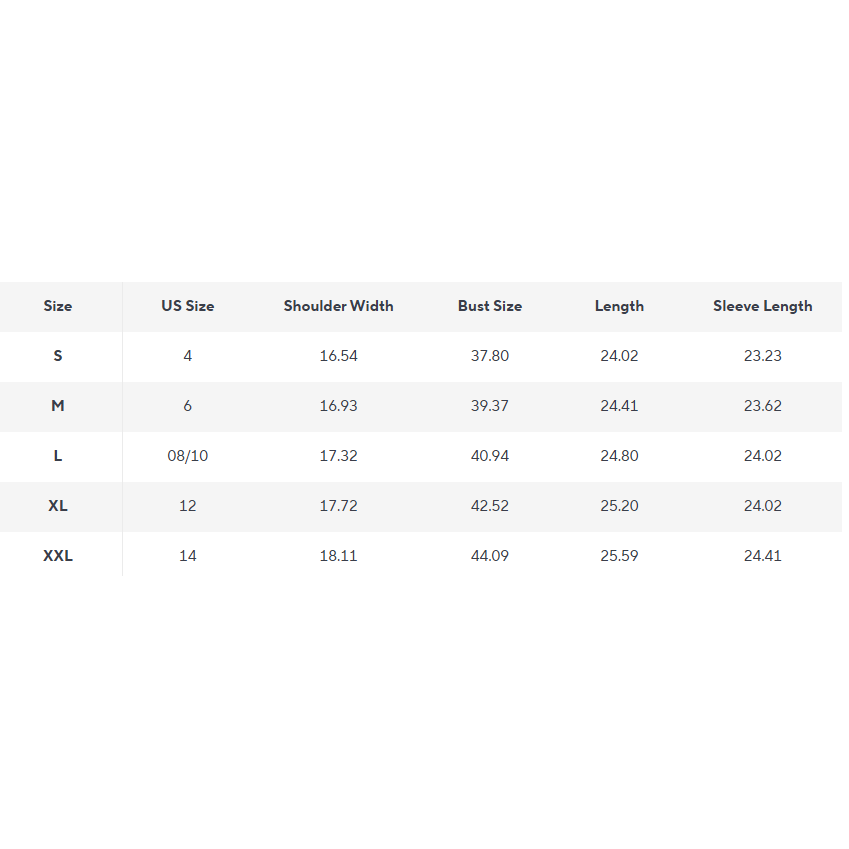The height and width of the screenshot is (849, 849).
Task: Select the Shoulder Width header
Action: [x=338, y=306]
